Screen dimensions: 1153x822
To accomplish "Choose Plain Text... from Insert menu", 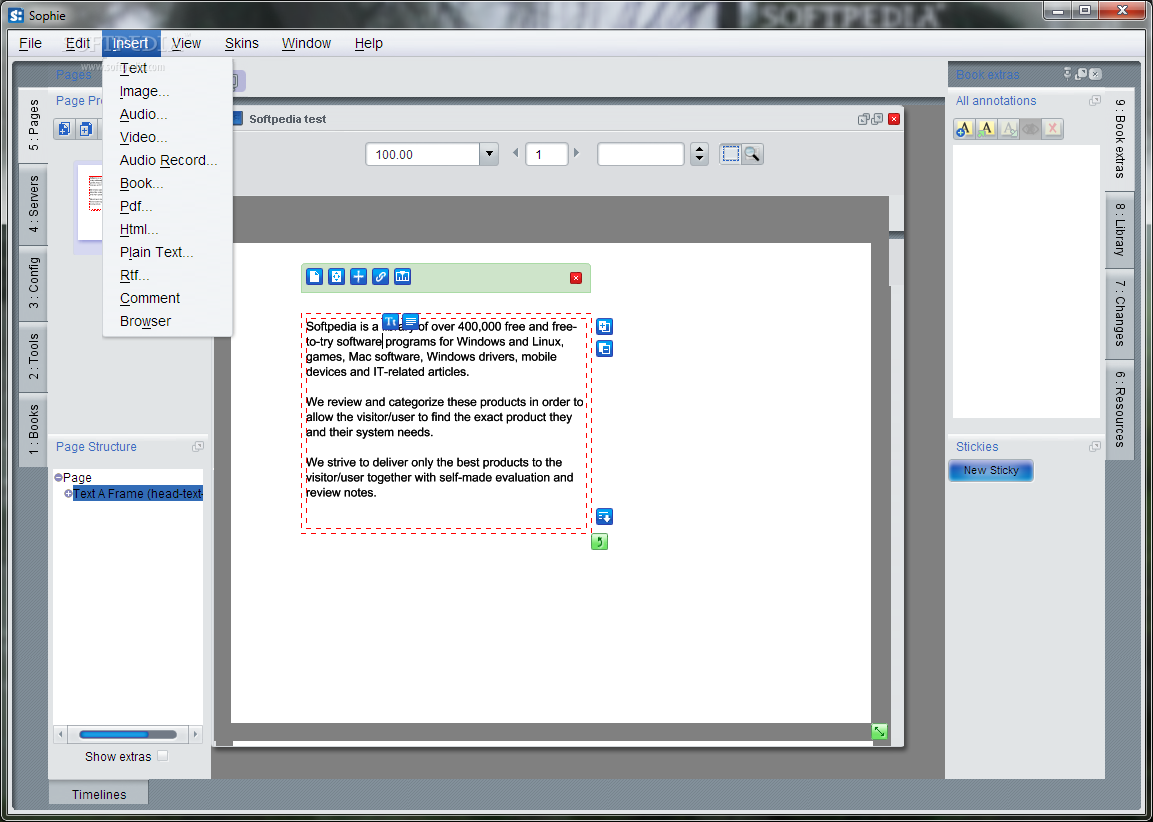I will pyautogui.click(x=168, y=252).
